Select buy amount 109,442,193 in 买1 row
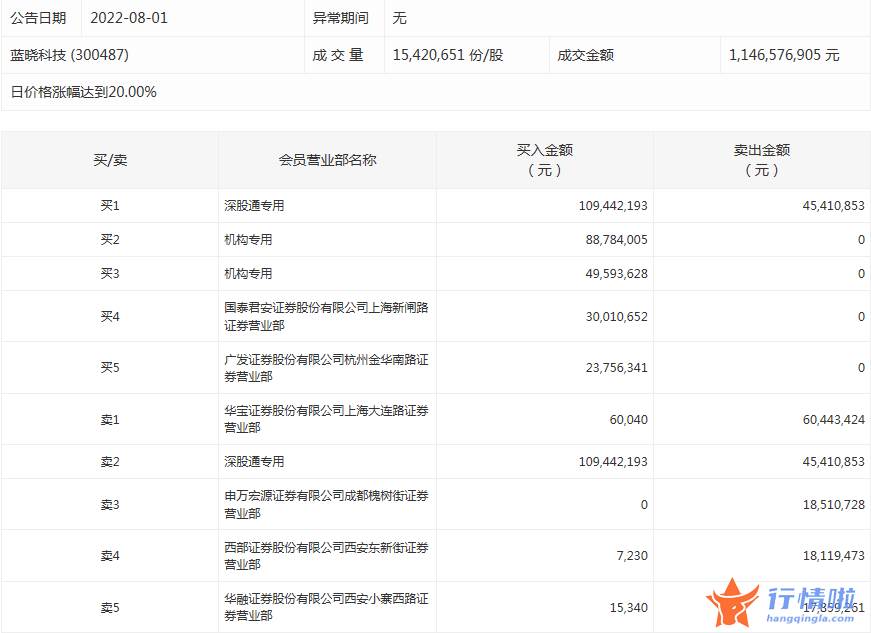The height and width of the screenshot is (633, 871). click(x=613, y=206)
